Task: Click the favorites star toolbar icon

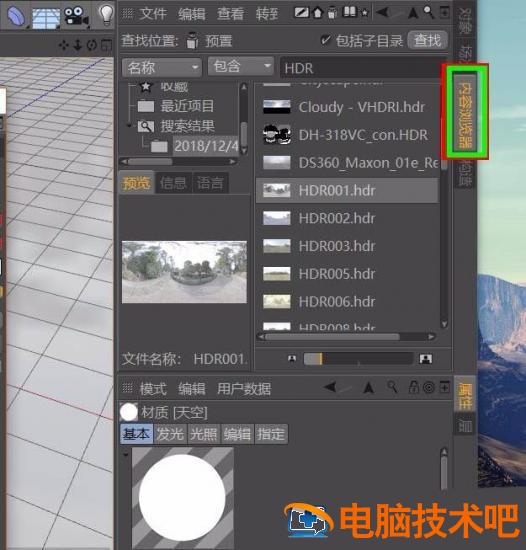Action: pyautogui.click(x=365, y=13)
